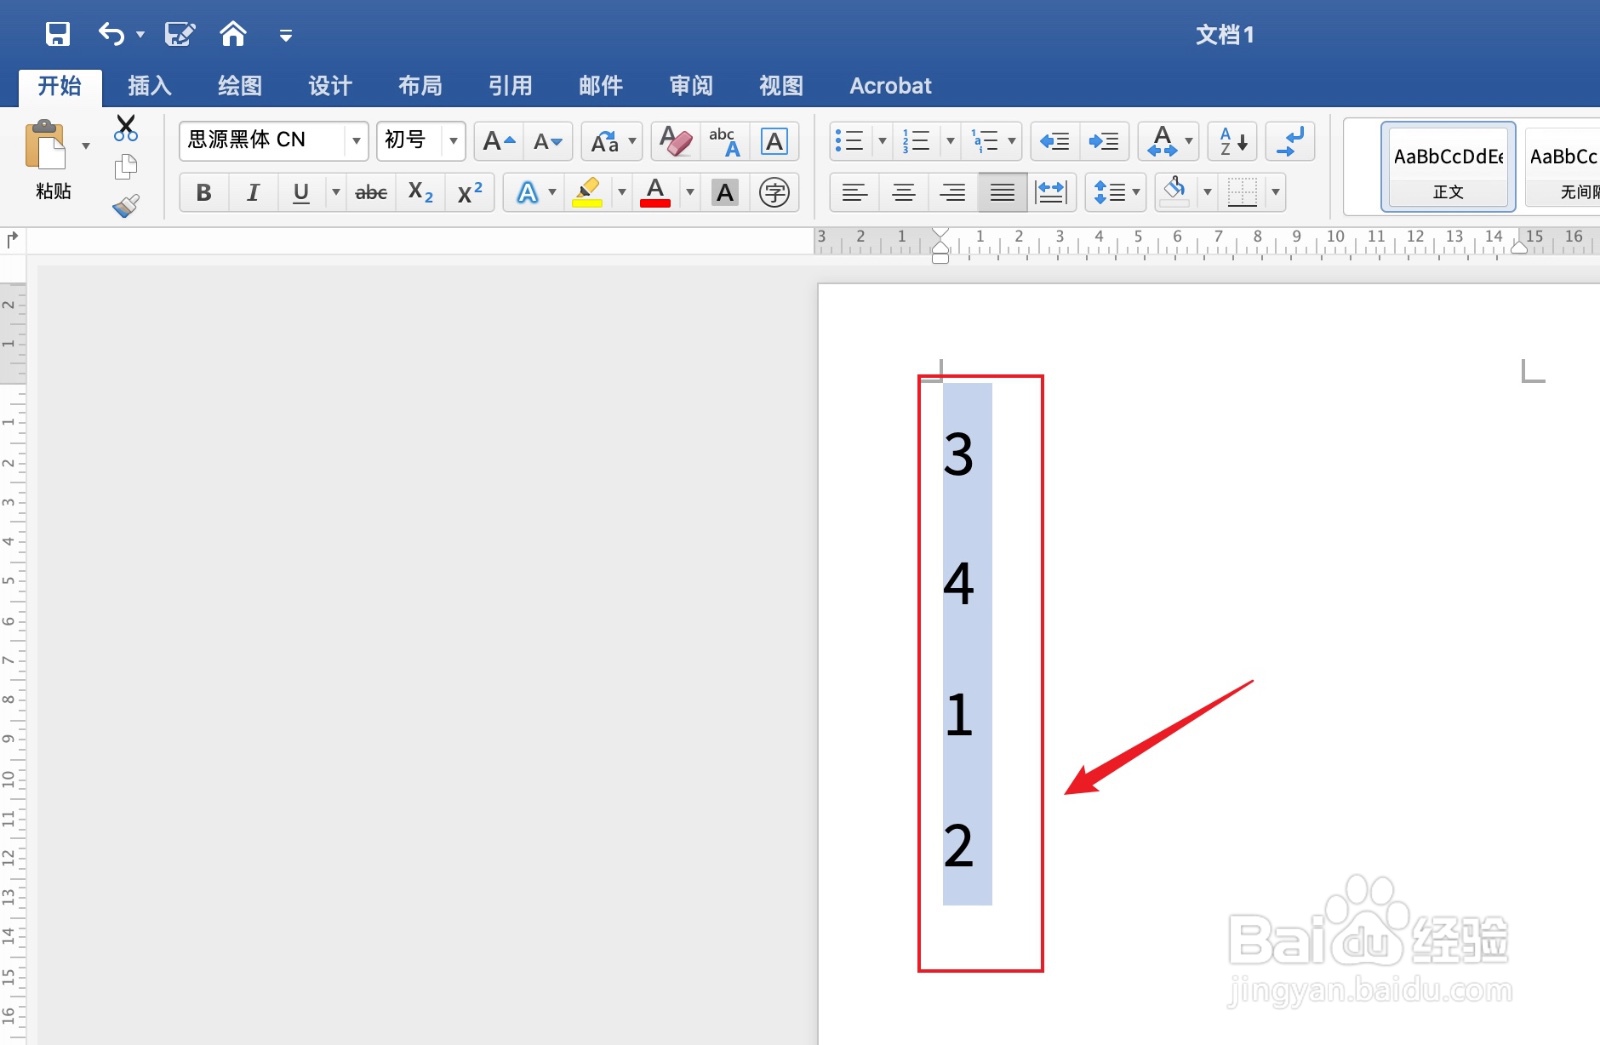Increase font size with A up icon
This screenshot has height=1045, width=1600.
tap(498, 141)
